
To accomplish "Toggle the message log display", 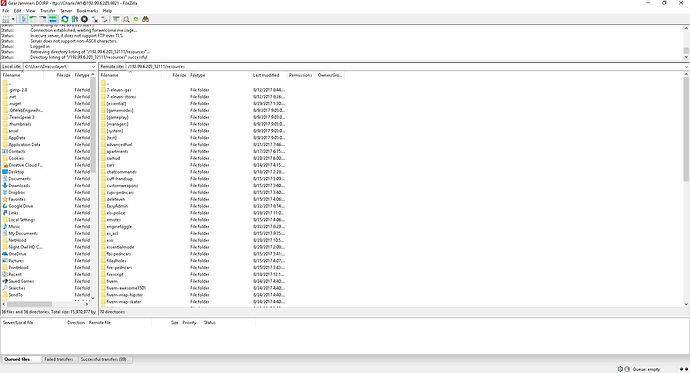I will [x=23, y=19].
